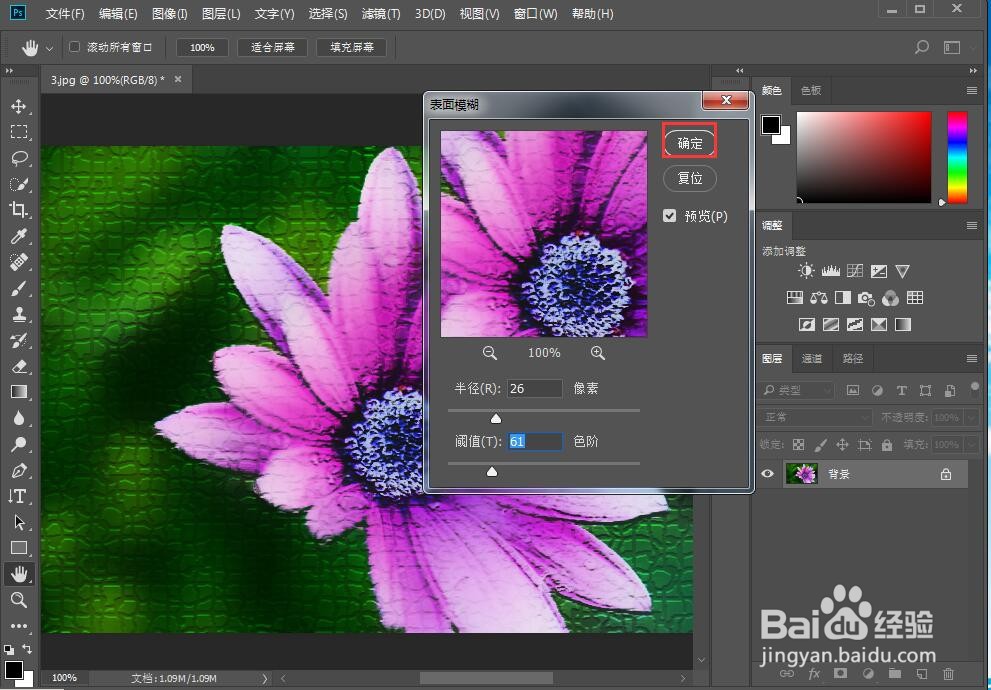
Task: Open the layer filter type dropdown
Action: (x=797, y=390)
